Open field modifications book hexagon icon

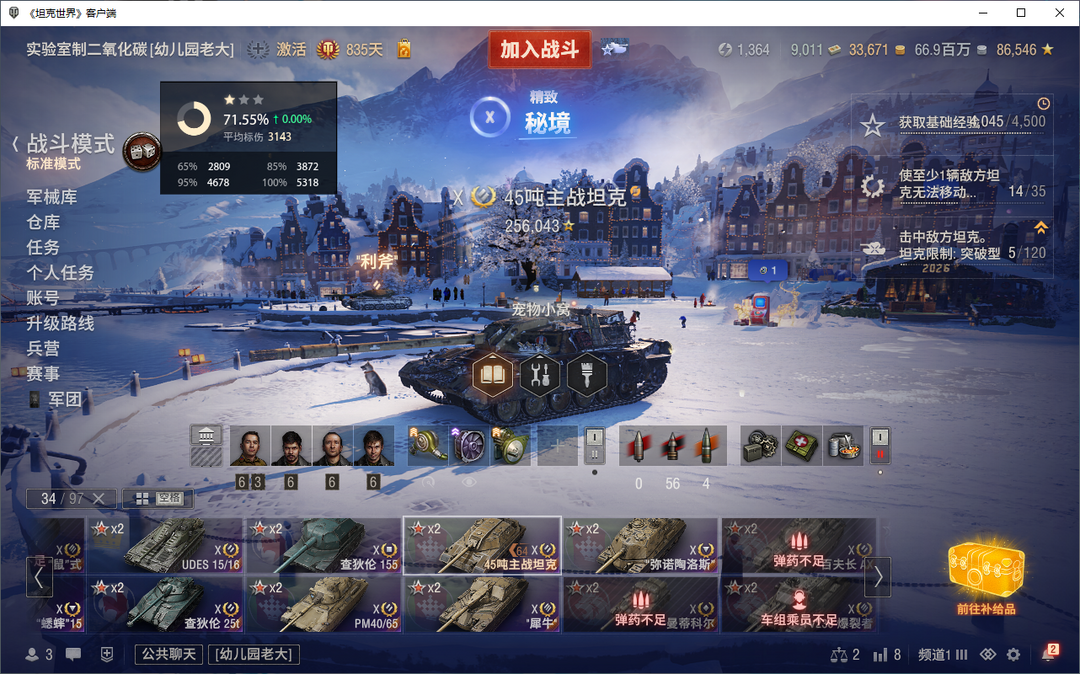(492, 375)
